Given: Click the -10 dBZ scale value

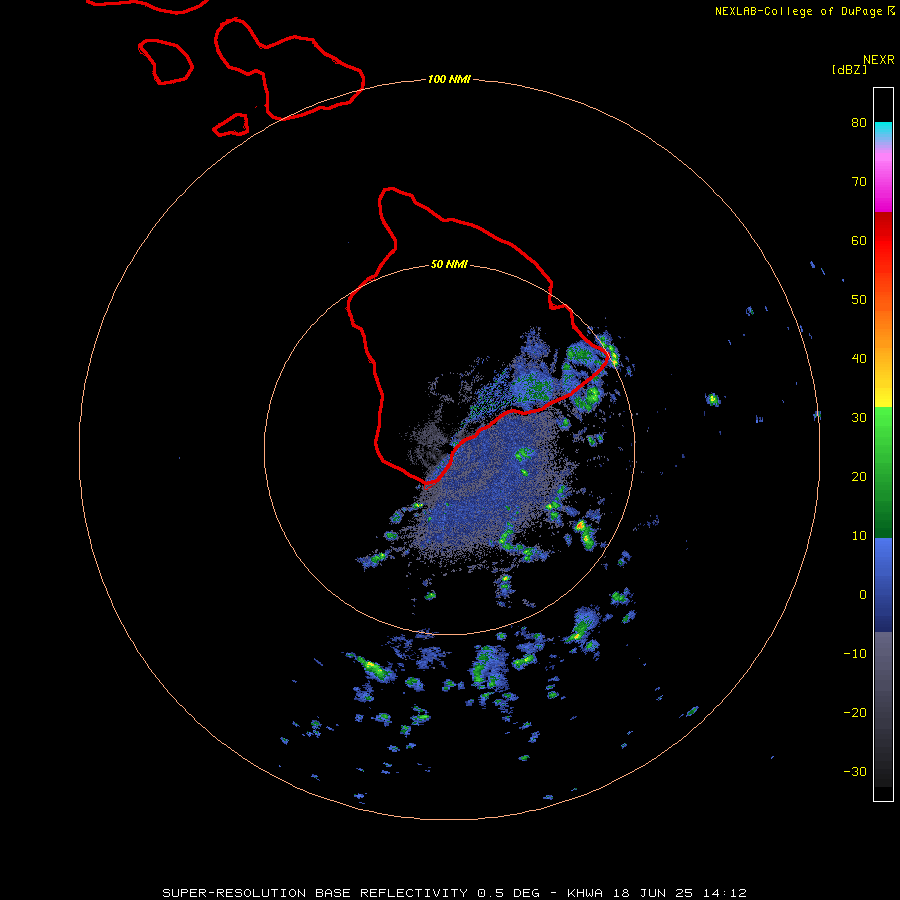Looking at the screenshot, I should [855, 654].
